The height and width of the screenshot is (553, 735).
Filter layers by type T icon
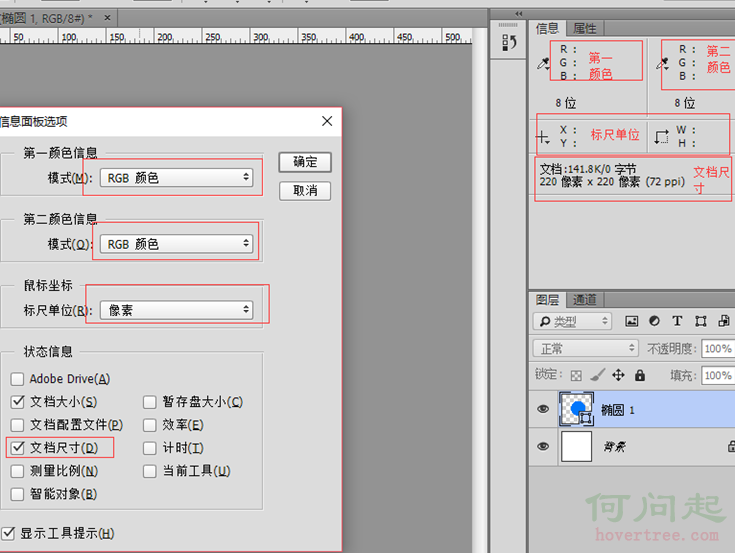(x=677, y=321)
